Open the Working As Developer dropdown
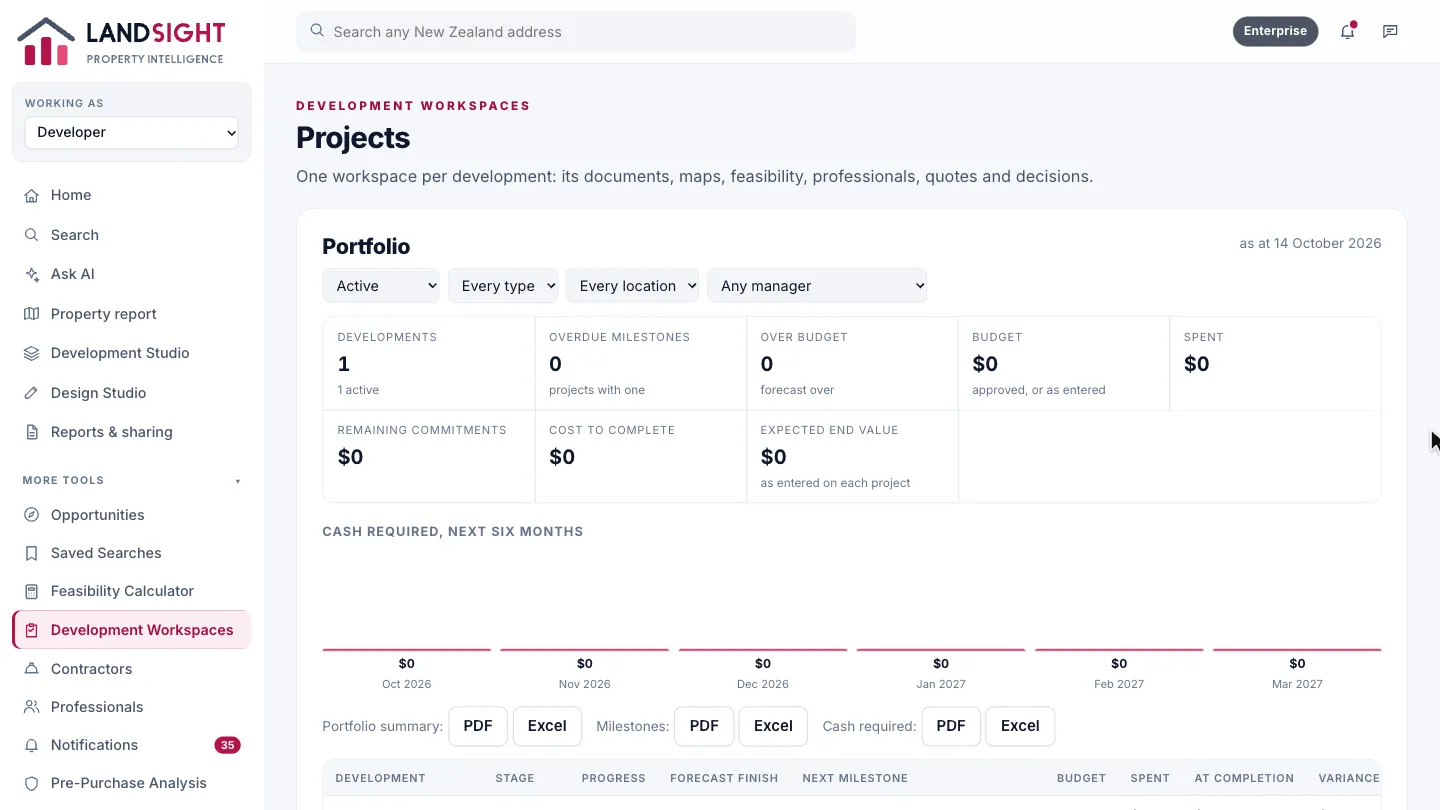The width and height of the screenshot is (1440, 810). click(x=132, y=132)
